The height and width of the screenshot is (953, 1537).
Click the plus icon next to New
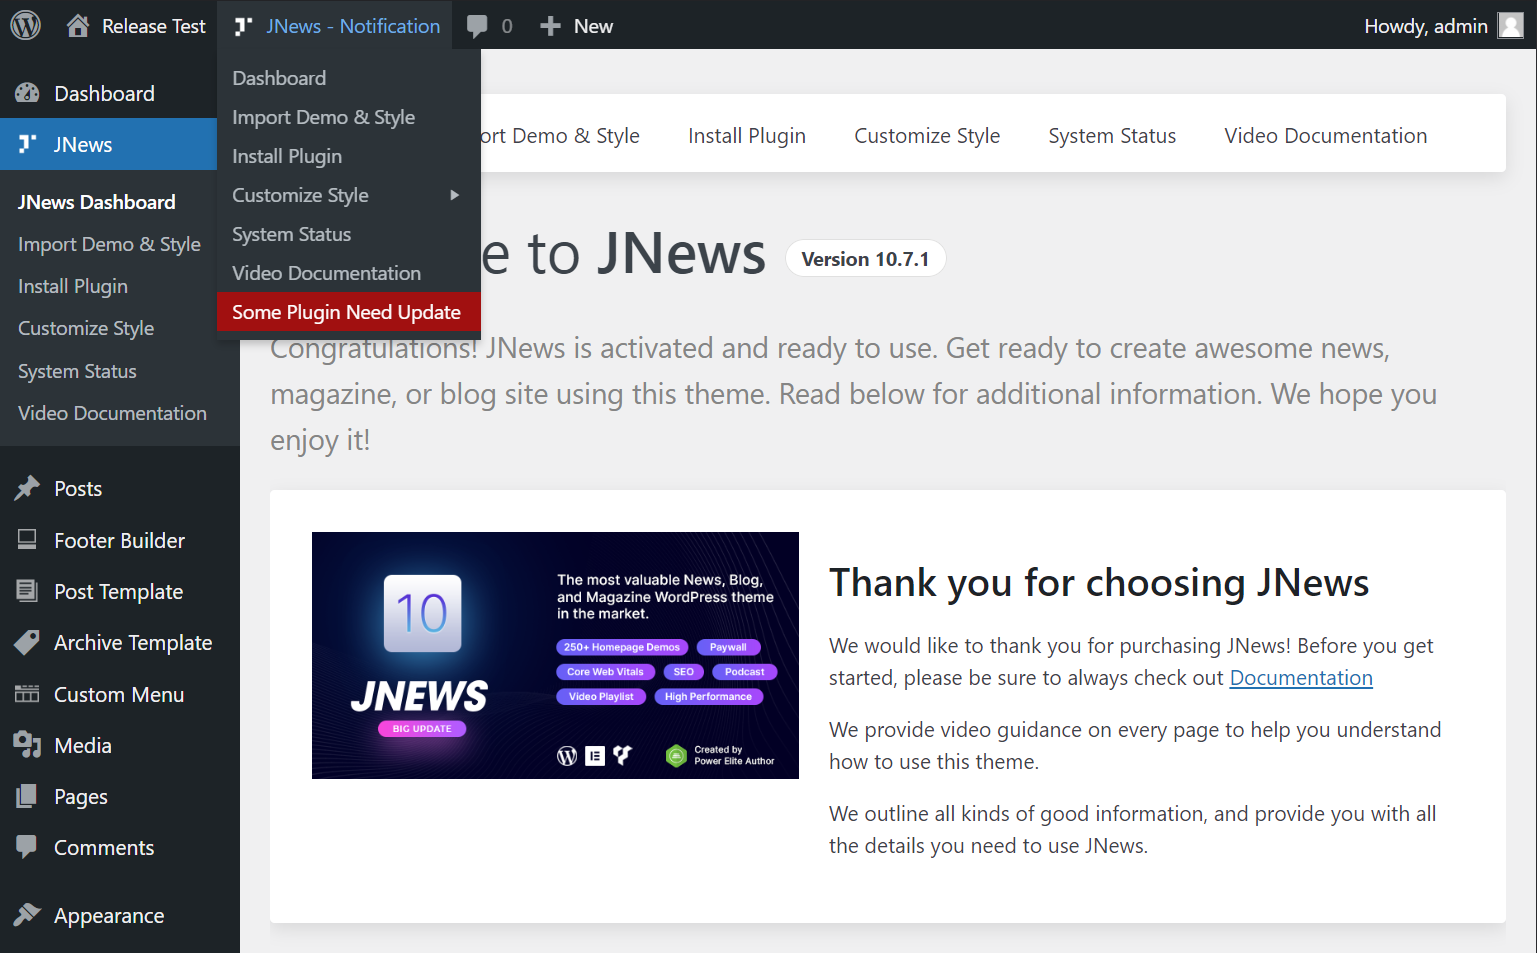pyautogui.click(x=550, y=26)
